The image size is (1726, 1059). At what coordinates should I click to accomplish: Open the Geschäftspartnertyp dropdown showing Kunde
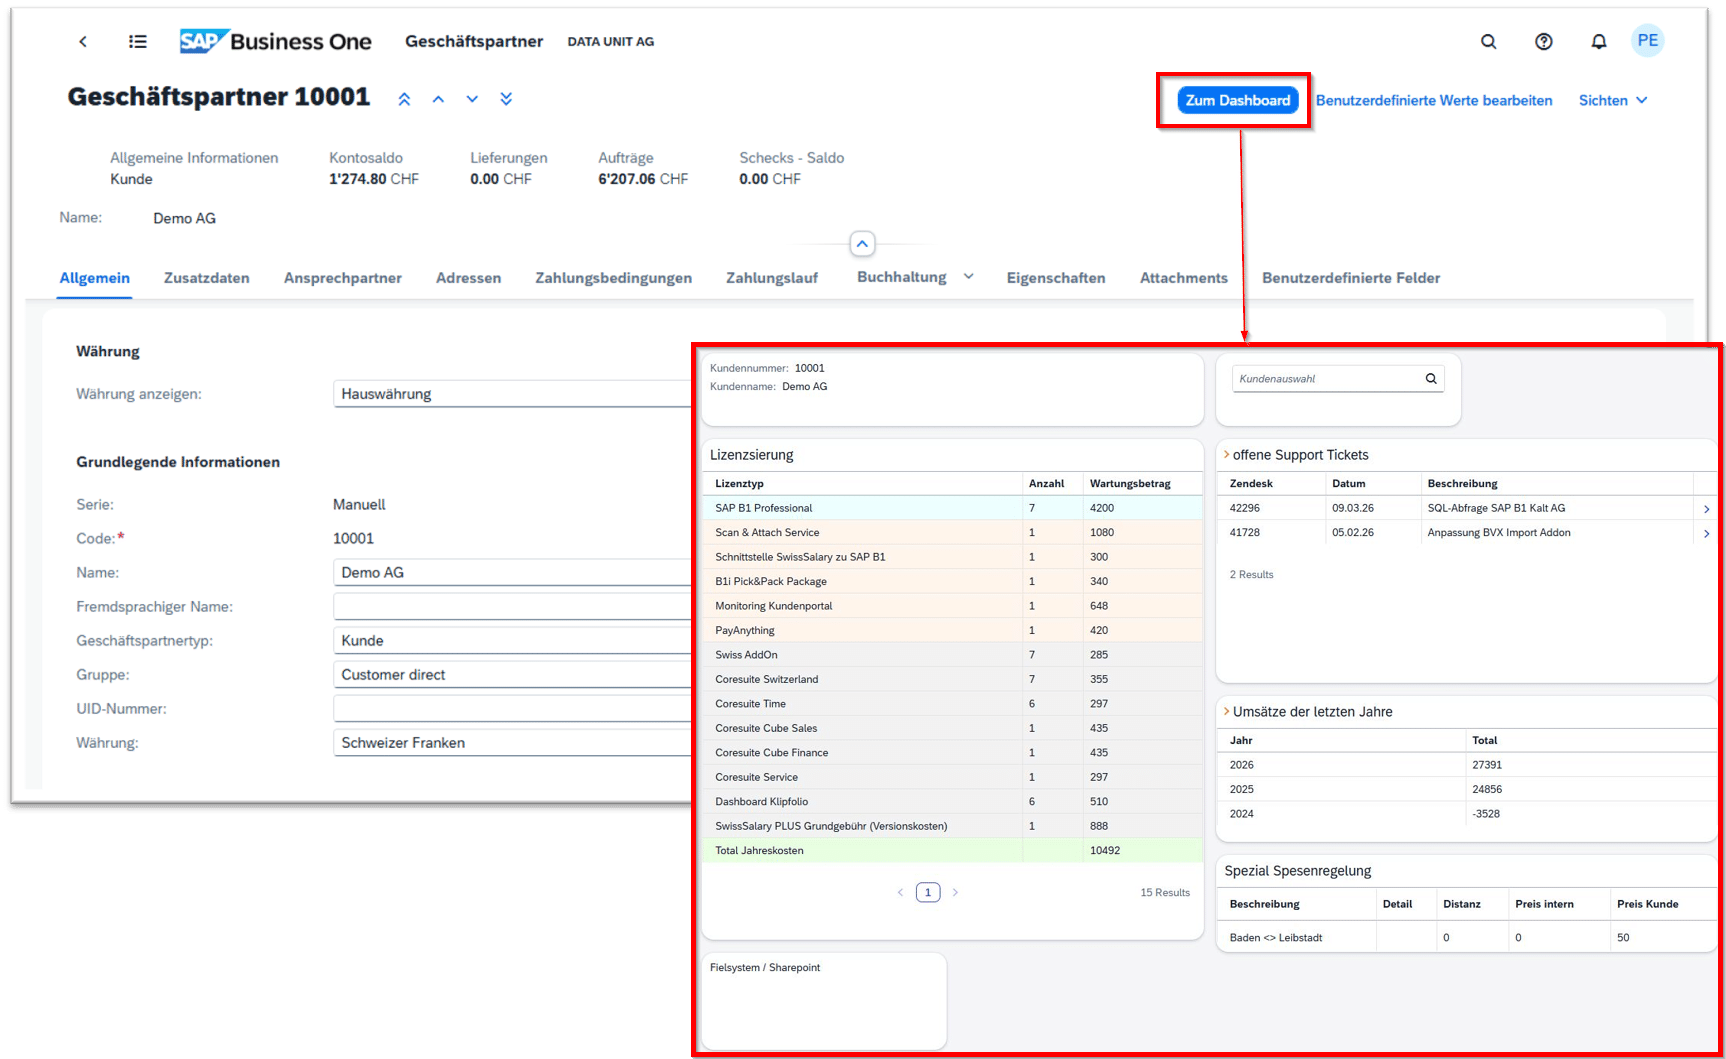click(512, 640)
